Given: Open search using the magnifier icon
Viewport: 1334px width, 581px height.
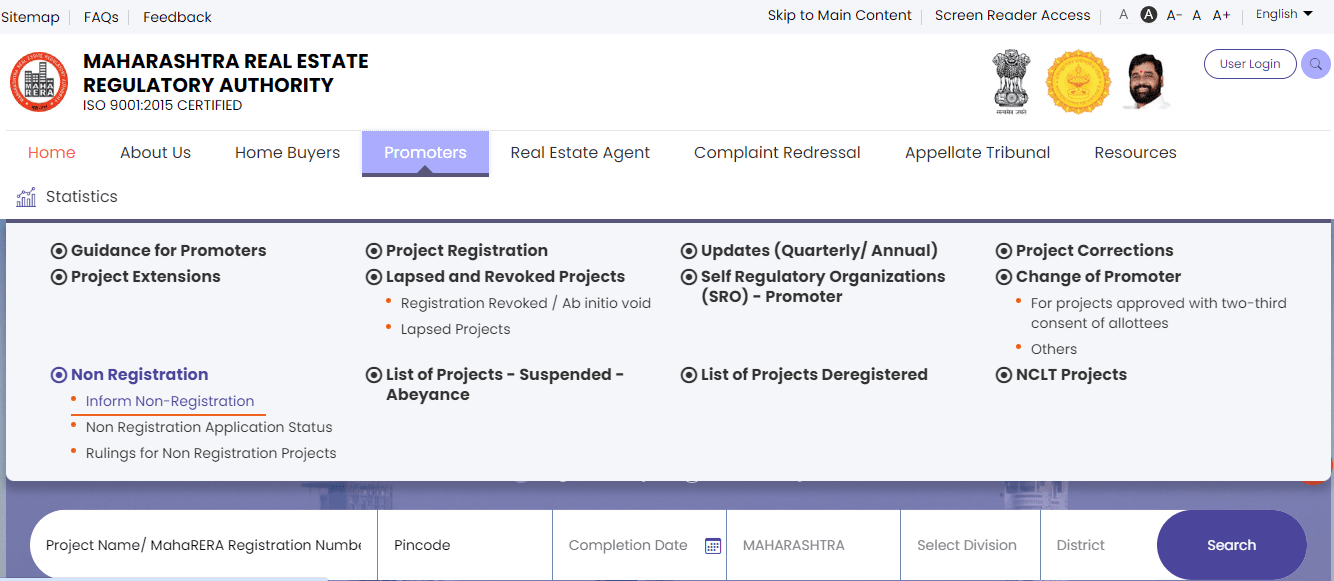Looking at the screenshot, I should [1316, 63].
